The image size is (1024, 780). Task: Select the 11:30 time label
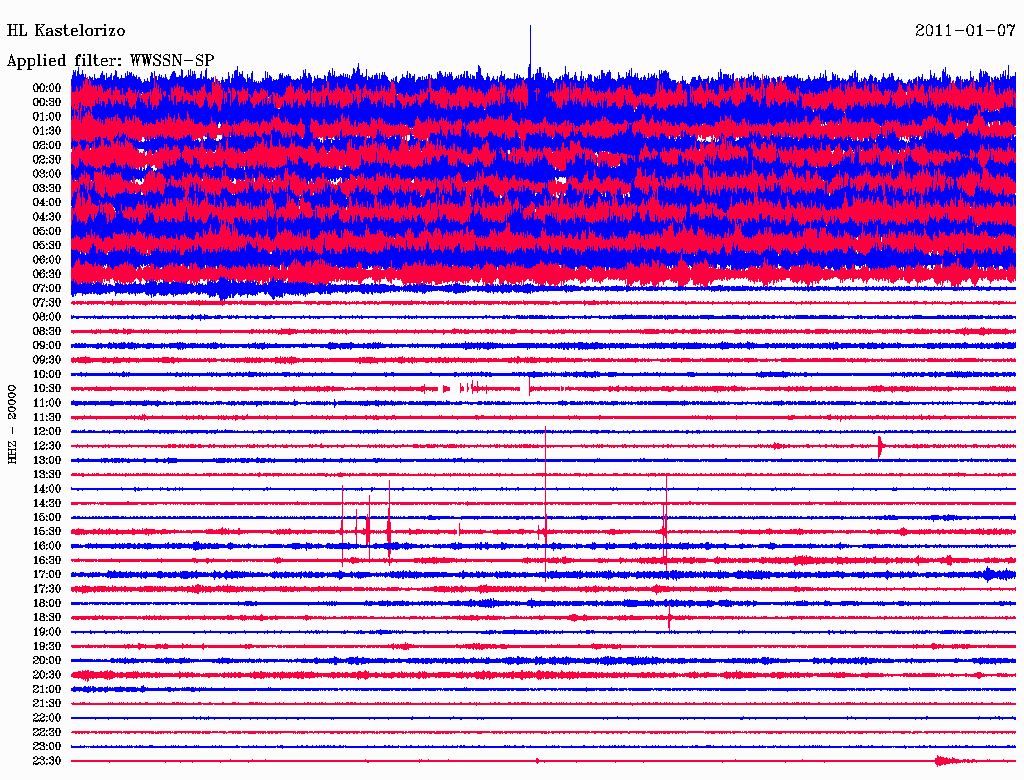[x=47, y=417]
